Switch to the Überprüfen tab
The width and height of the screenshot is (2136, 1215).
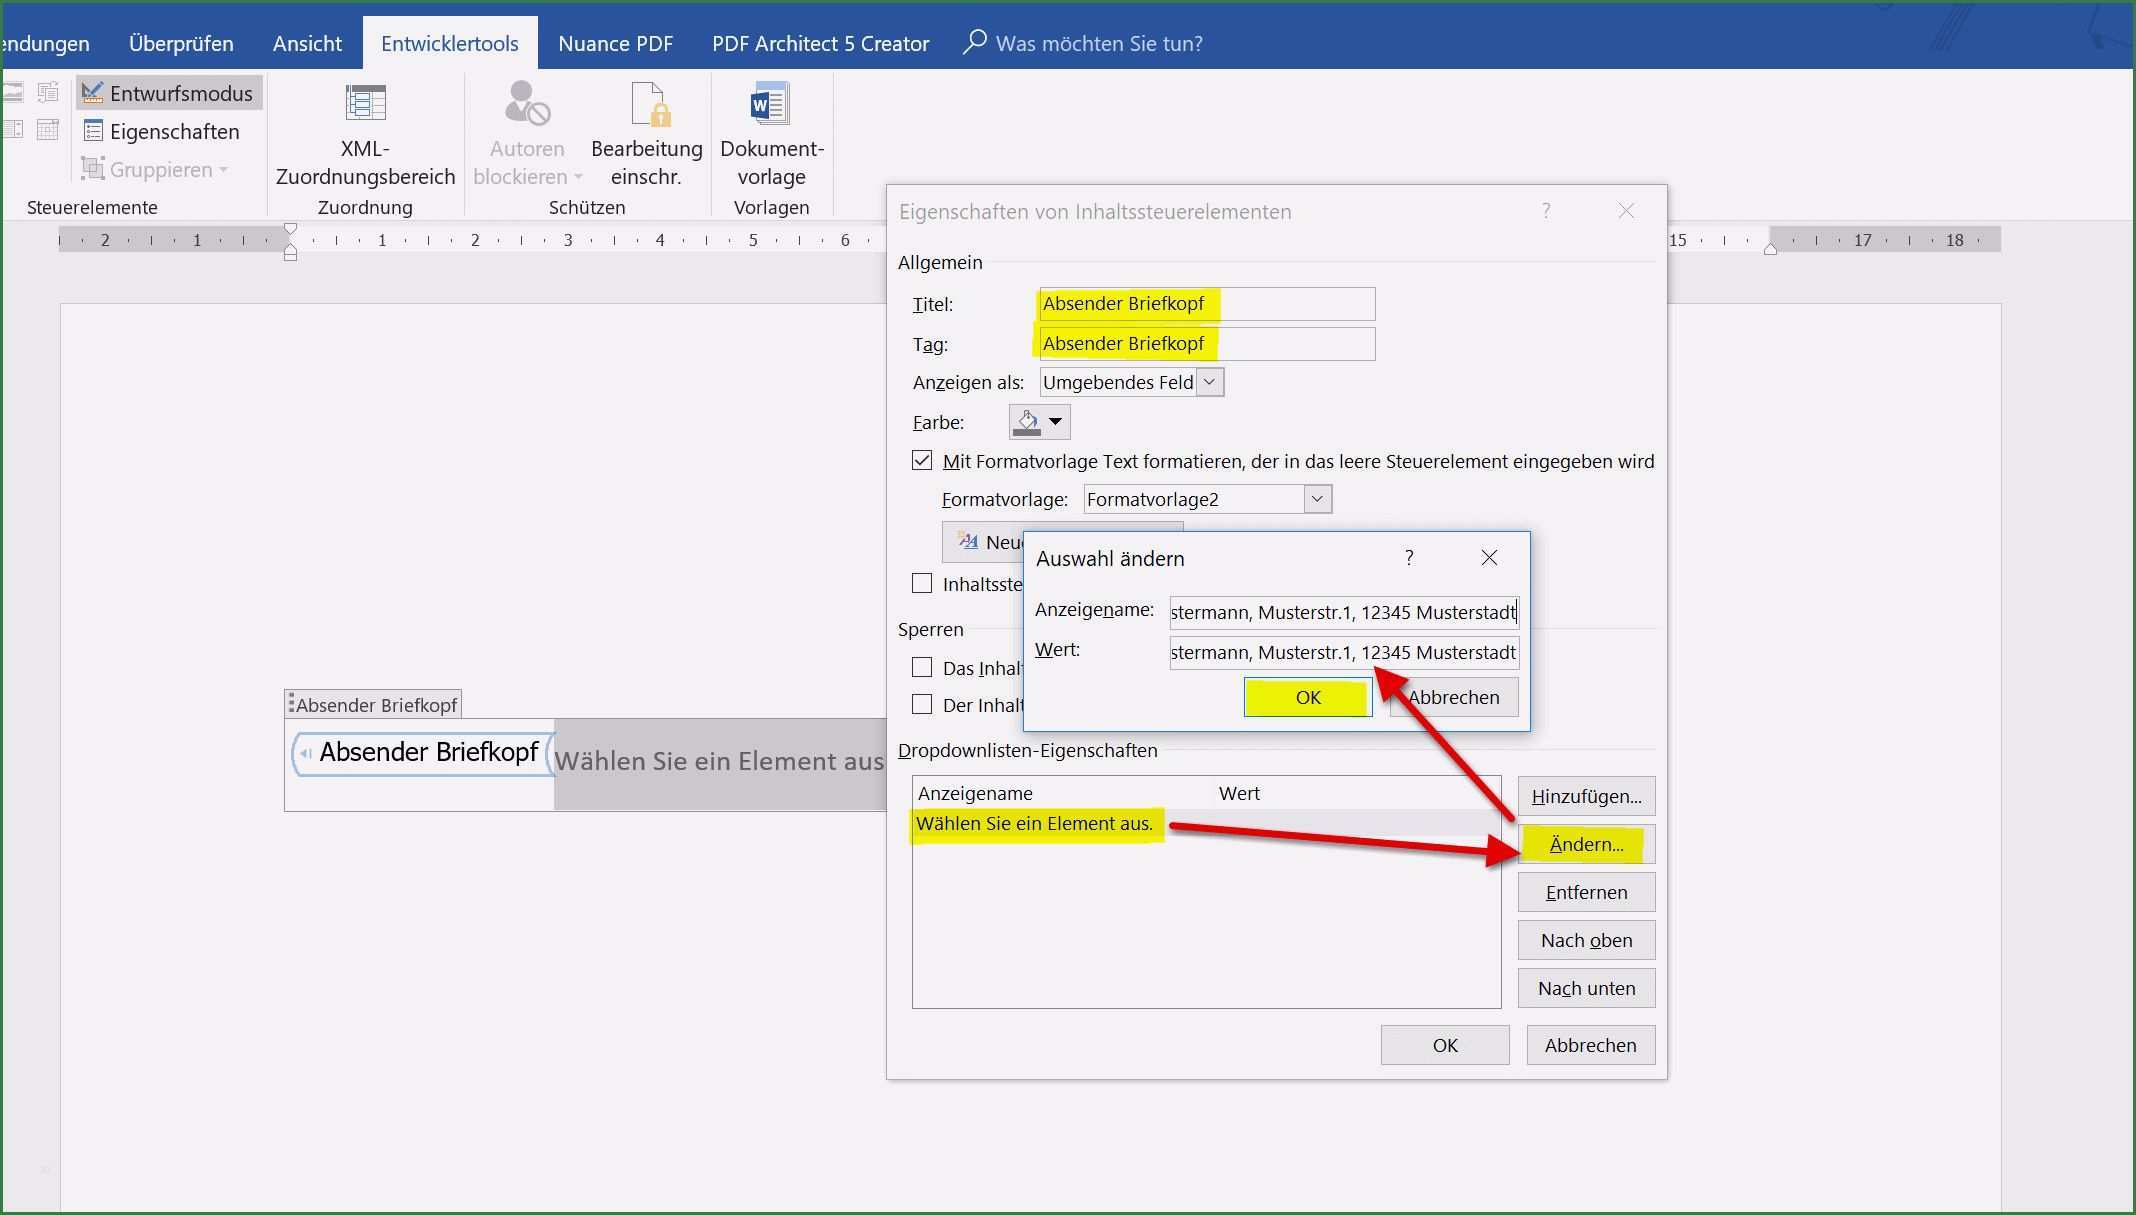tap(181, 43)
